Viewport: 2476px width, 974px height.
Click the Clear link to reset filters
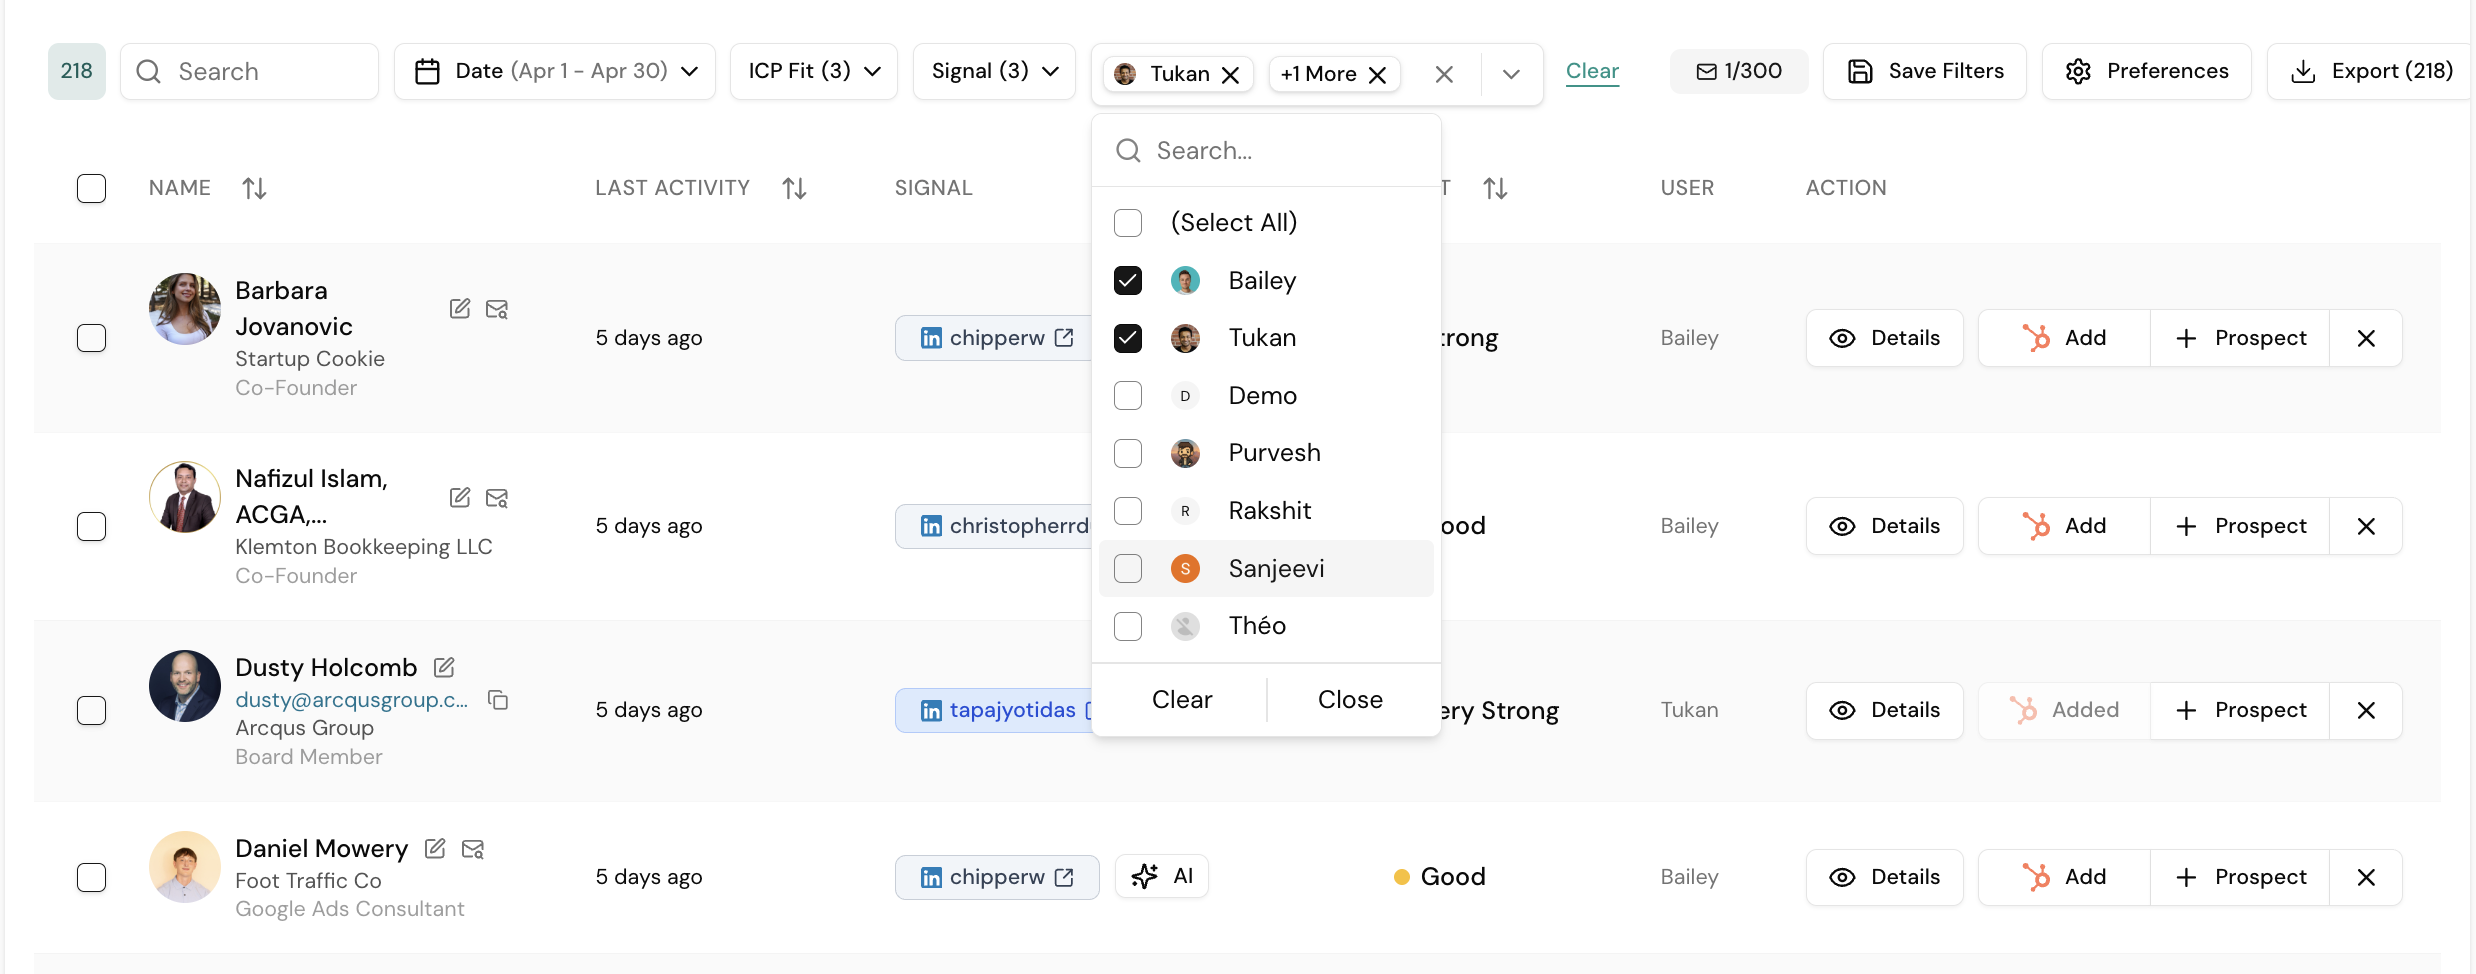tap(1592, 71)
